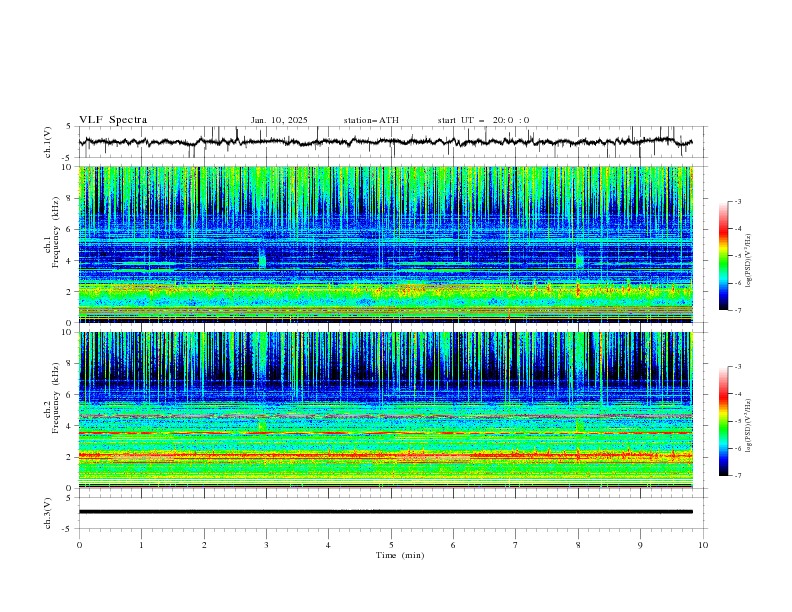Click the ch.1 colorbar 'log(PSD)(V²/Hz)' label
The image size is (792, 612).
[748, 261]
